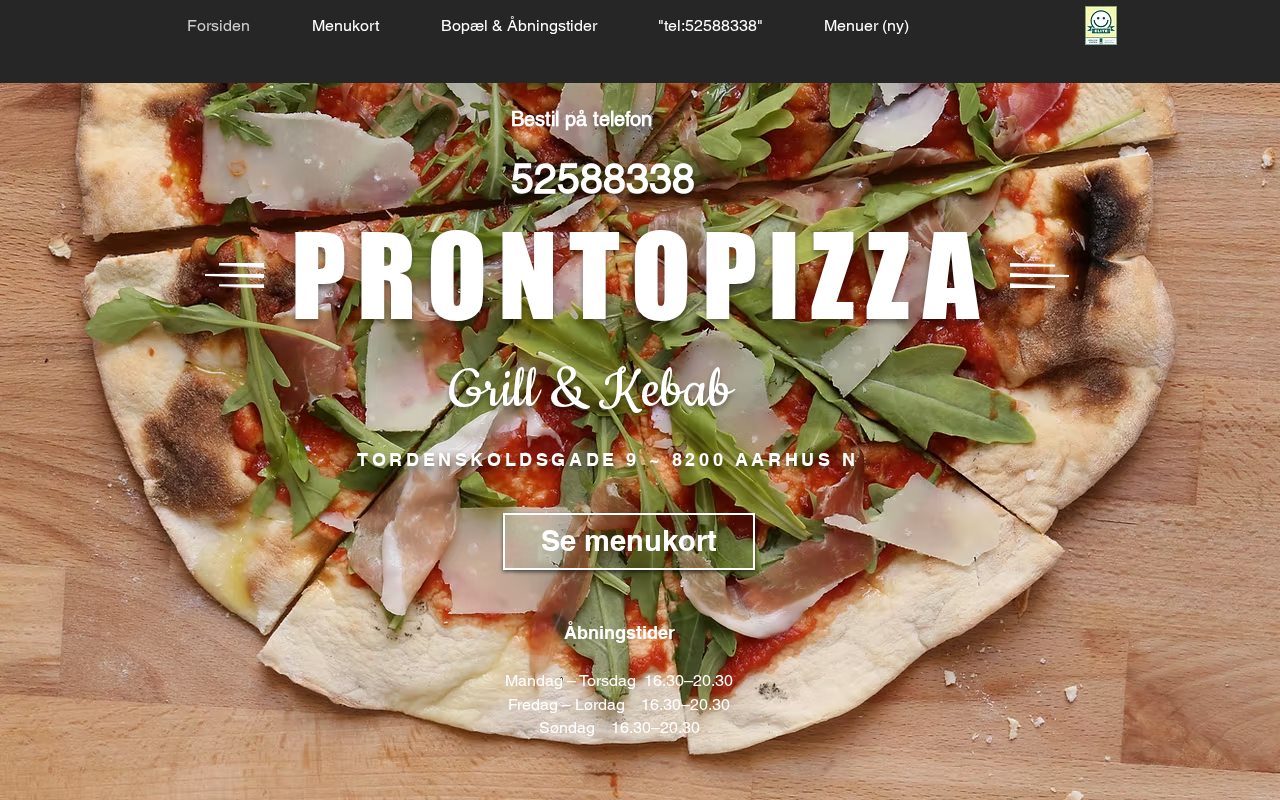The width and height of the screenshot is (1280, 800).
Task: Go to the Forsiden page
Action: [218, 26]
